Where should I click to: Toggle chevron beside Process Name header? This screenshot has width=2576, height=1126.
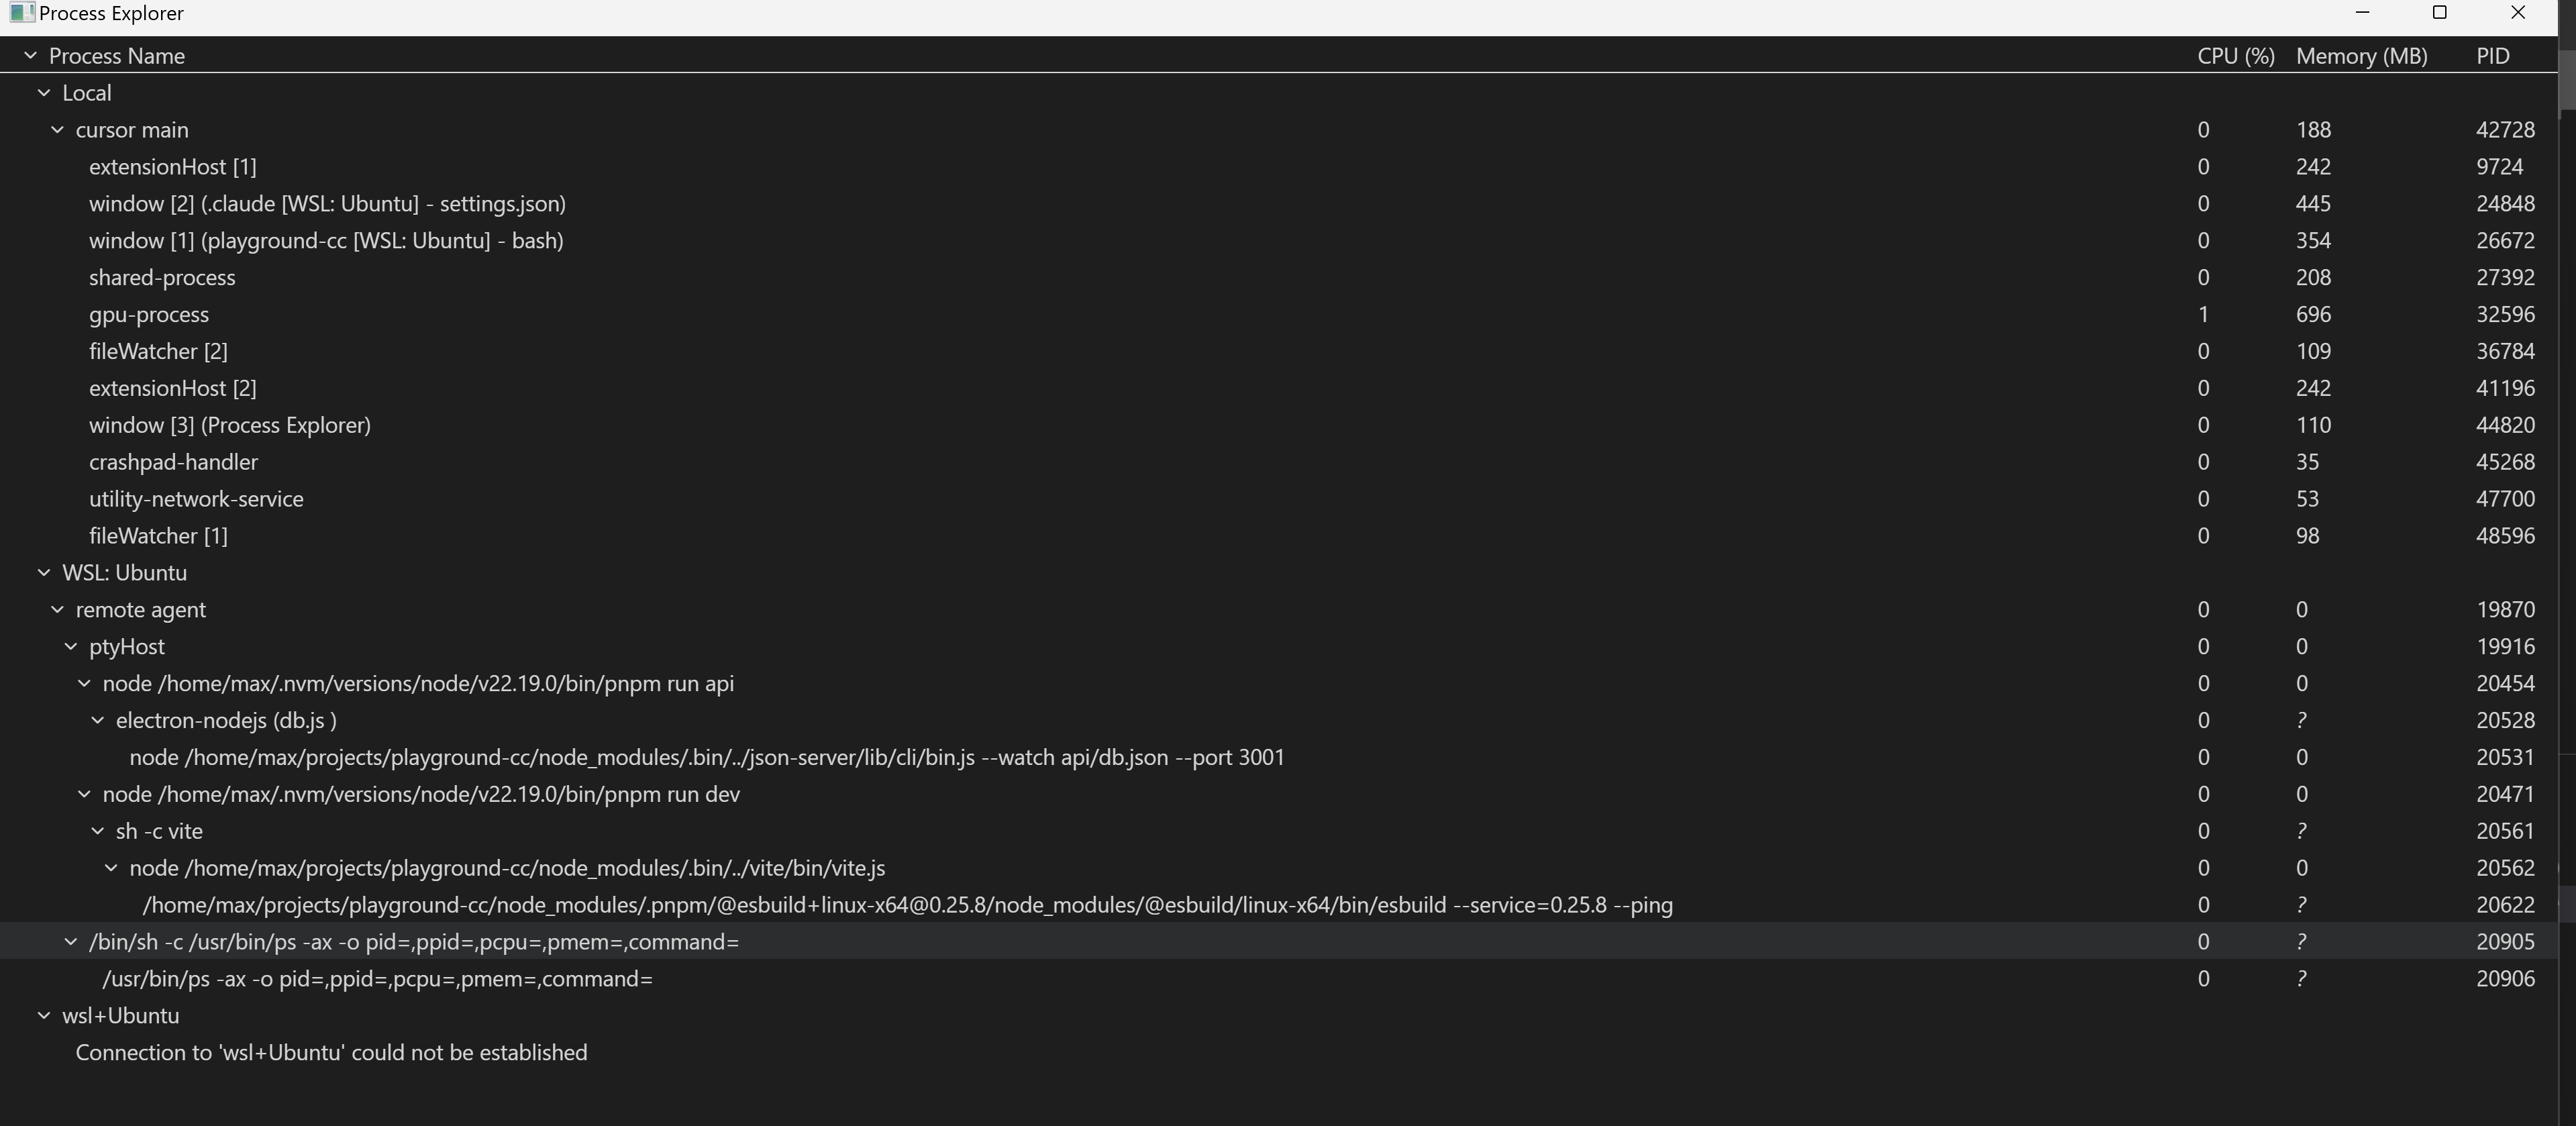click(x=30, y=56)
